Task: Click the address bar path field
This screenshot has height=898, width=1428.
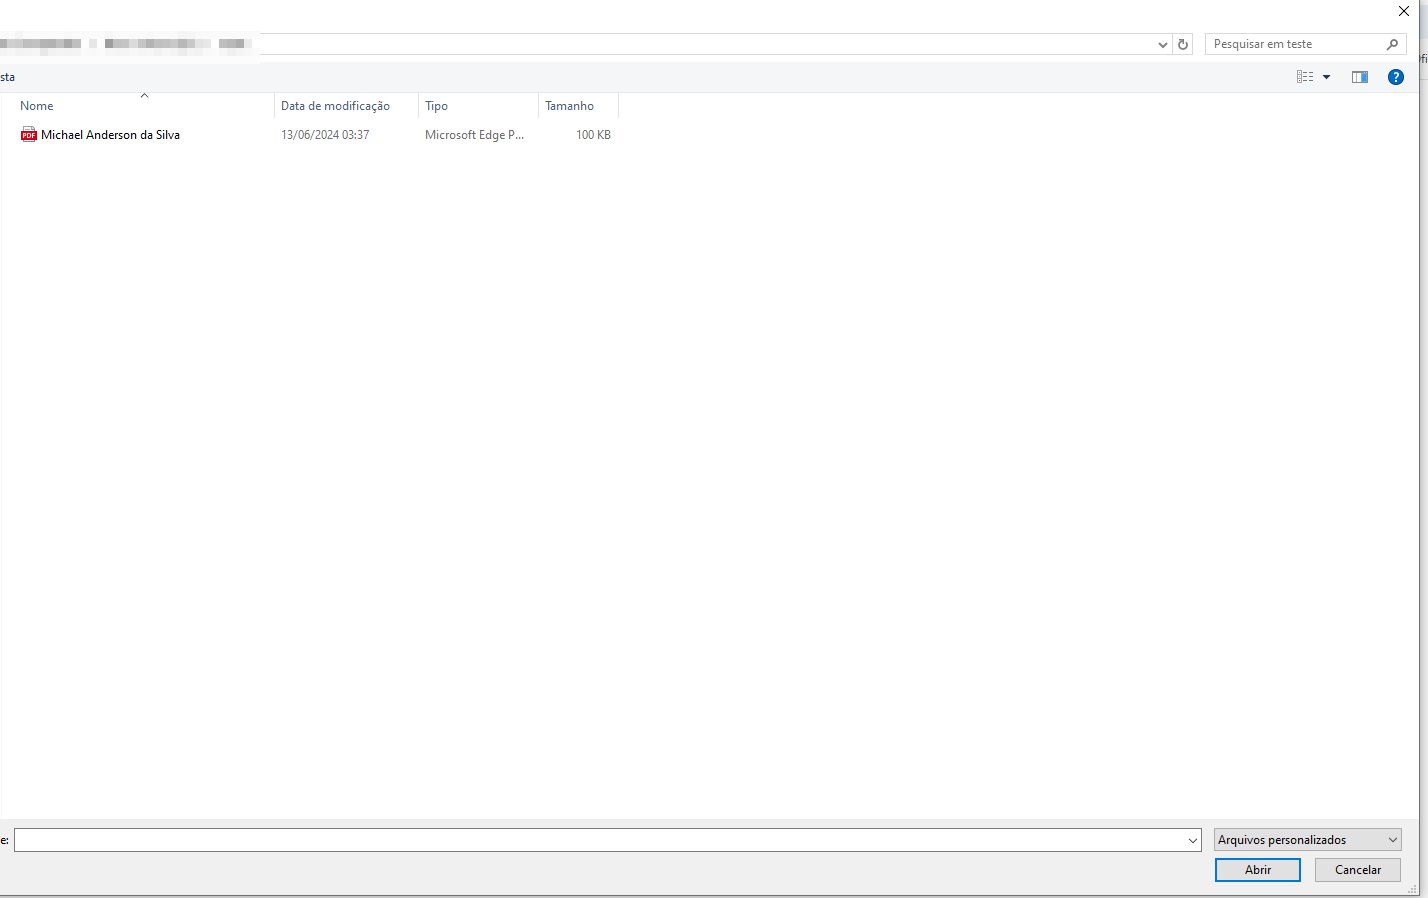Action: click(700, 44)
